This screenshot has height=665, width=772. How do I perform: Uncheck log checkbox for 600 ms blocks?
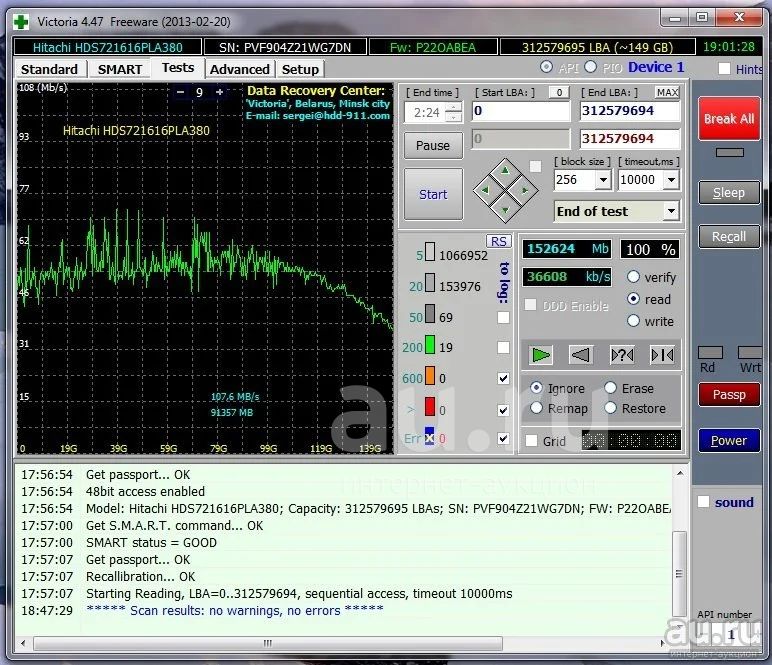[x=503, y=378]
